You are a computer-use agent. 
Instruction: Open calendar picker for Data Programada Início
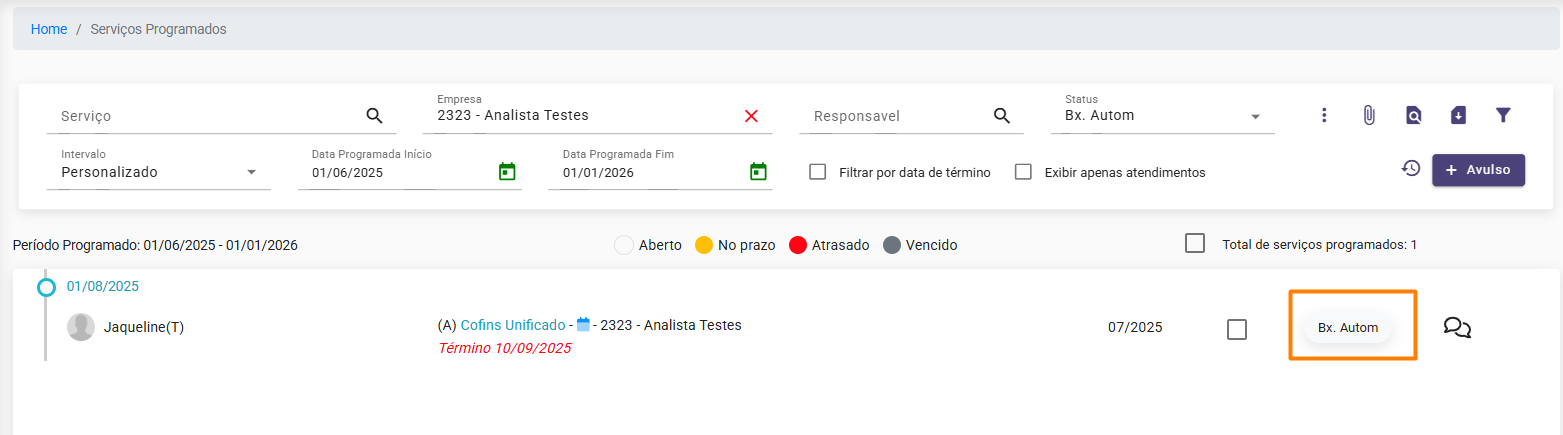pyautogui.click(x=507, y=172)
